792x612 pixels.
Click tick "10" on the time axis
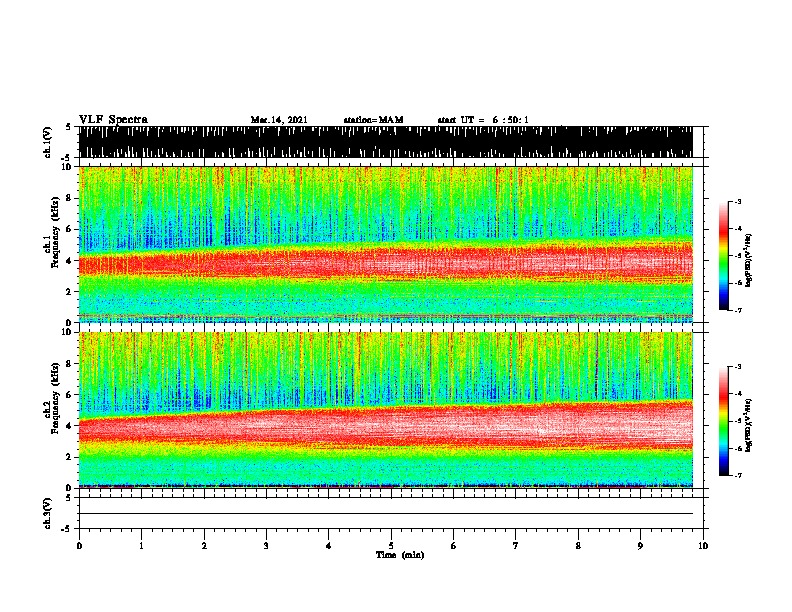[x=703, y=546]
